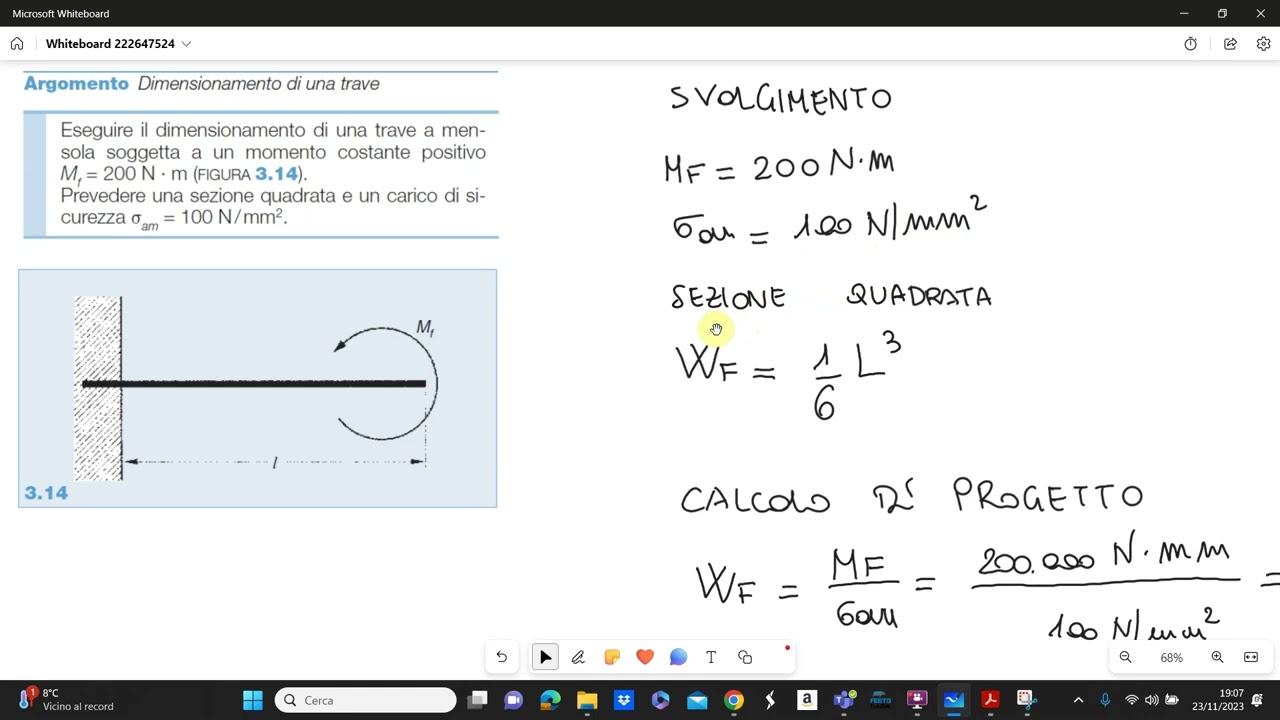Open Task View on the taskbar

click(x=478, y=700)
